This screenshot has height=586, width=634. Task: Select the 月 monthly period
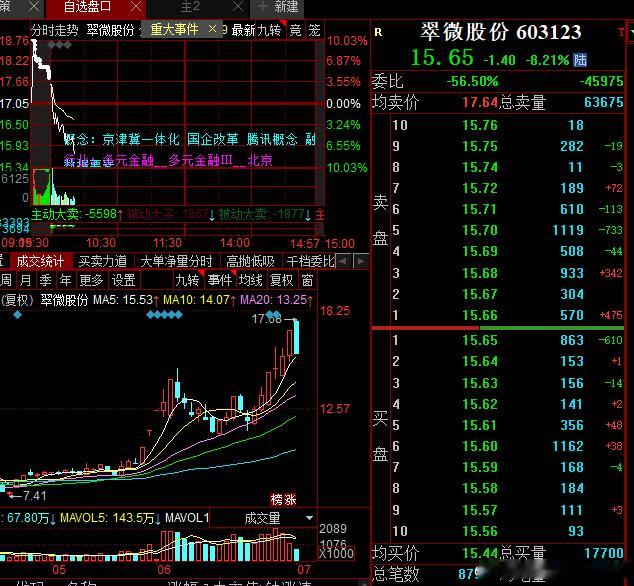[x=25, y=280]
